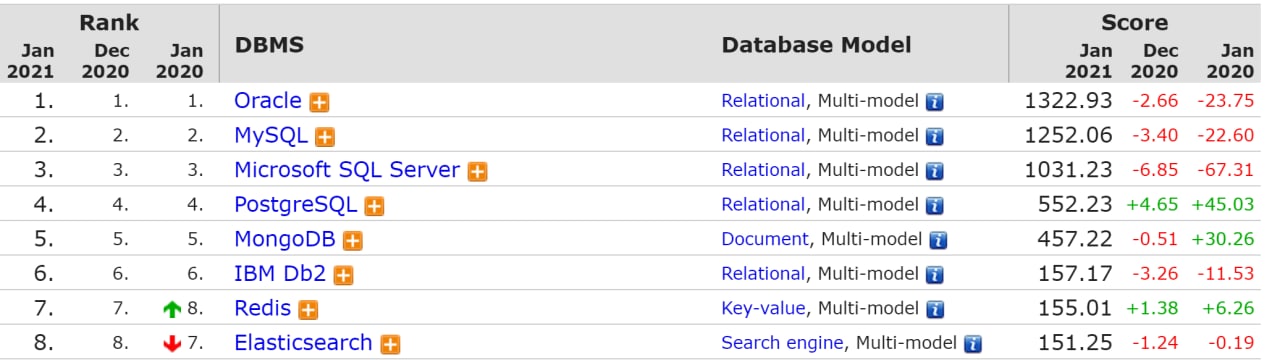Open the info icon in Elasticsearch row
The image size is (1280, 360).
972,344
